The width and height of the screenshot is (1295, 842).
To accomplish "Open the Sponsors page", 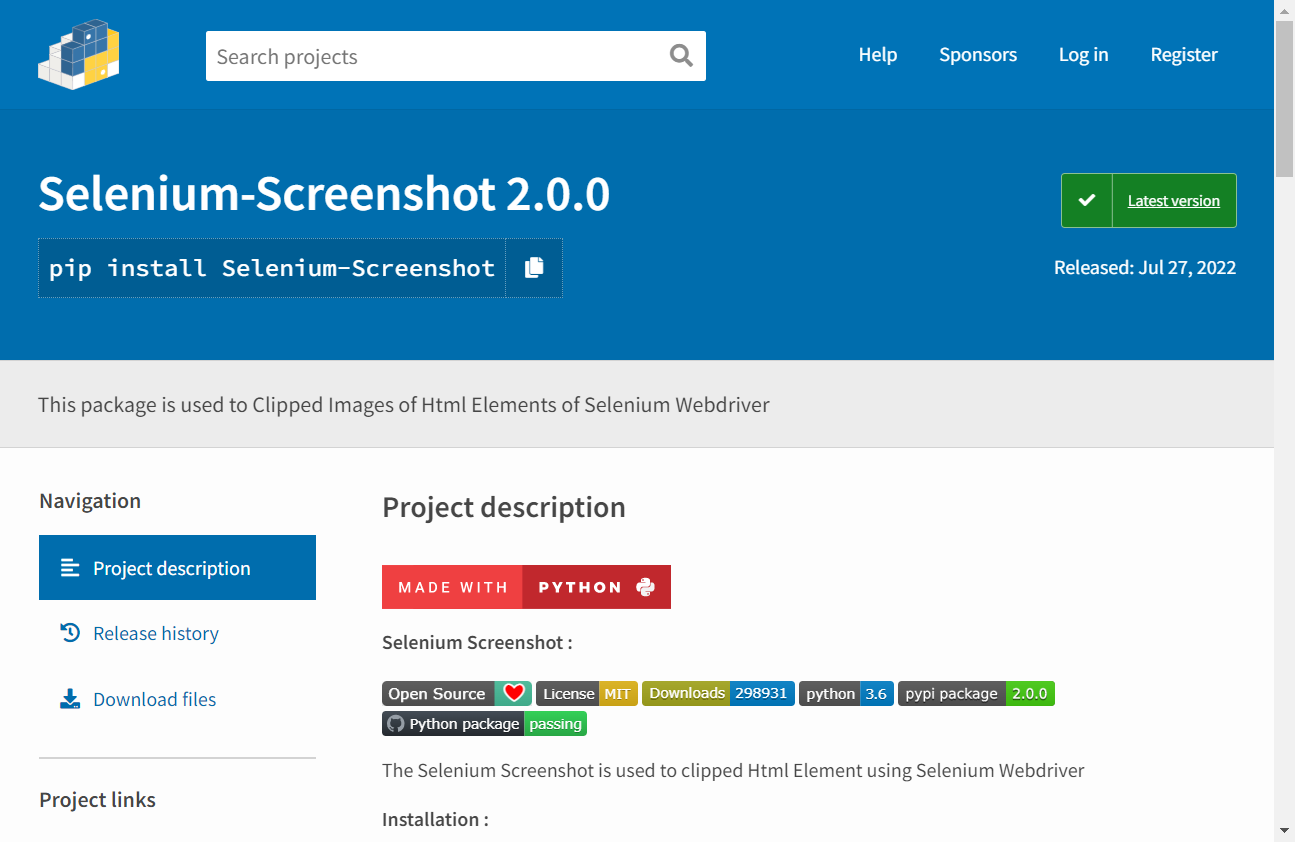I will [x=978, y=55].
